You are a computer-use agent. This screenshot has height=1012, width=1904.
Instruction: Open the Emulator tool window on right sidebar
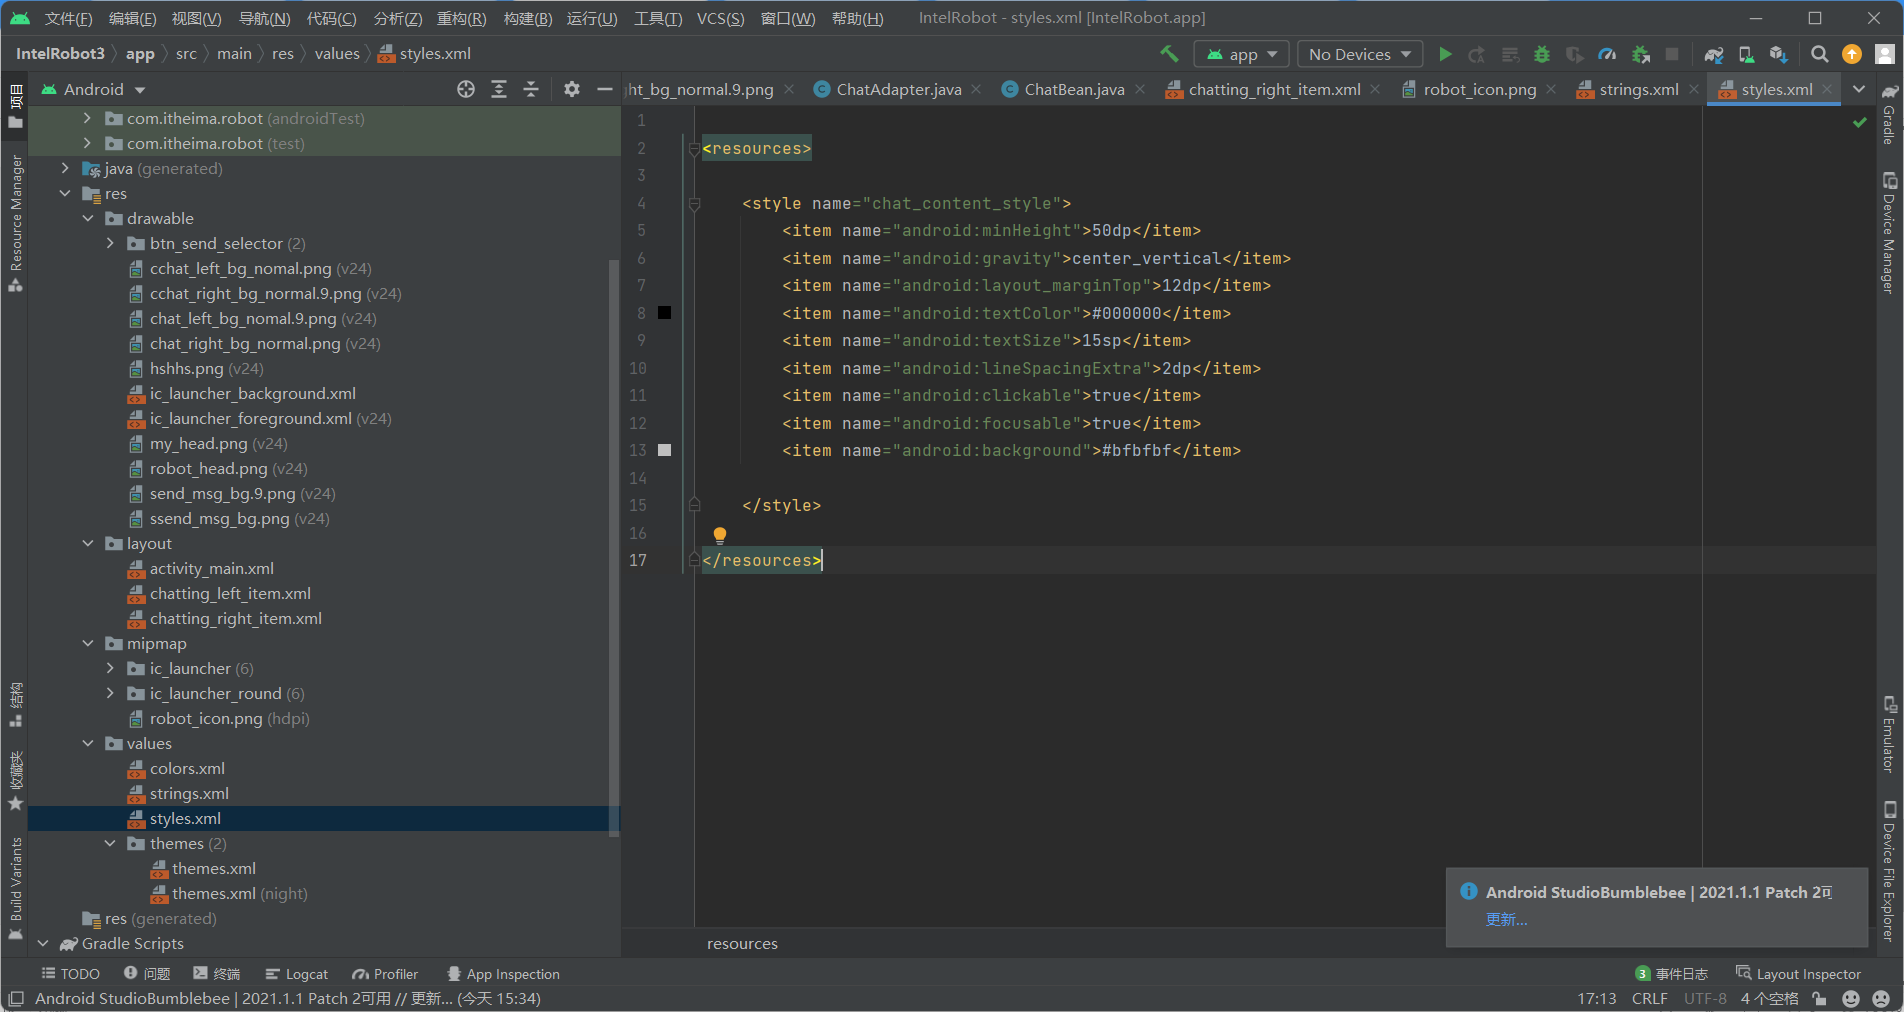point(1890,731)
